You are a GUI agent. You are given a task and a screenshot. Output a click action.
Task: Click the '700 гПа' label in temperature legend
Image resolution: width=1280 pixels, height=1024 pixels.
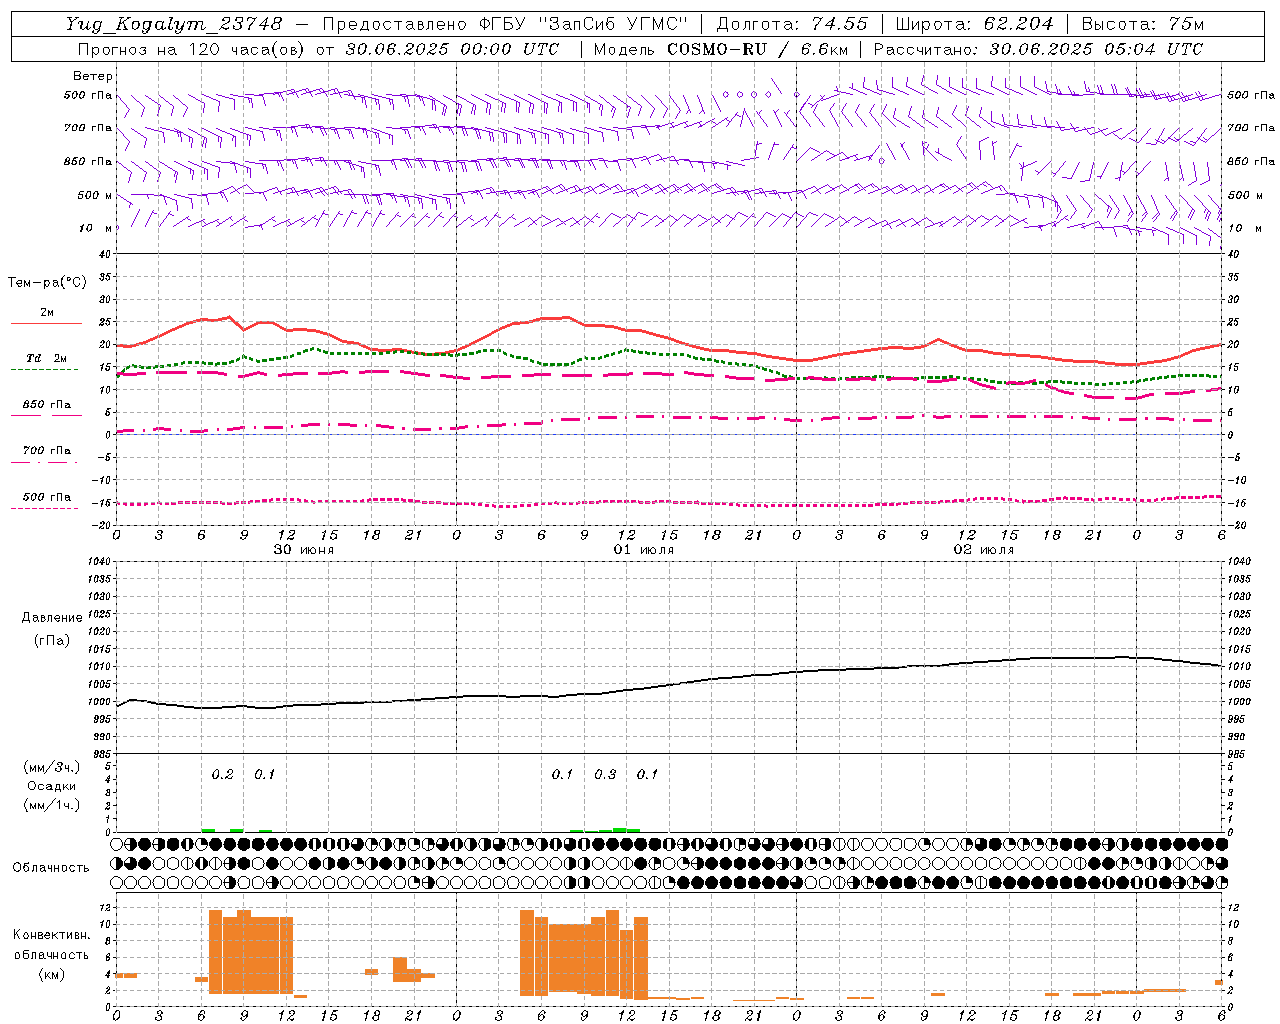click(x=46, y=451)
